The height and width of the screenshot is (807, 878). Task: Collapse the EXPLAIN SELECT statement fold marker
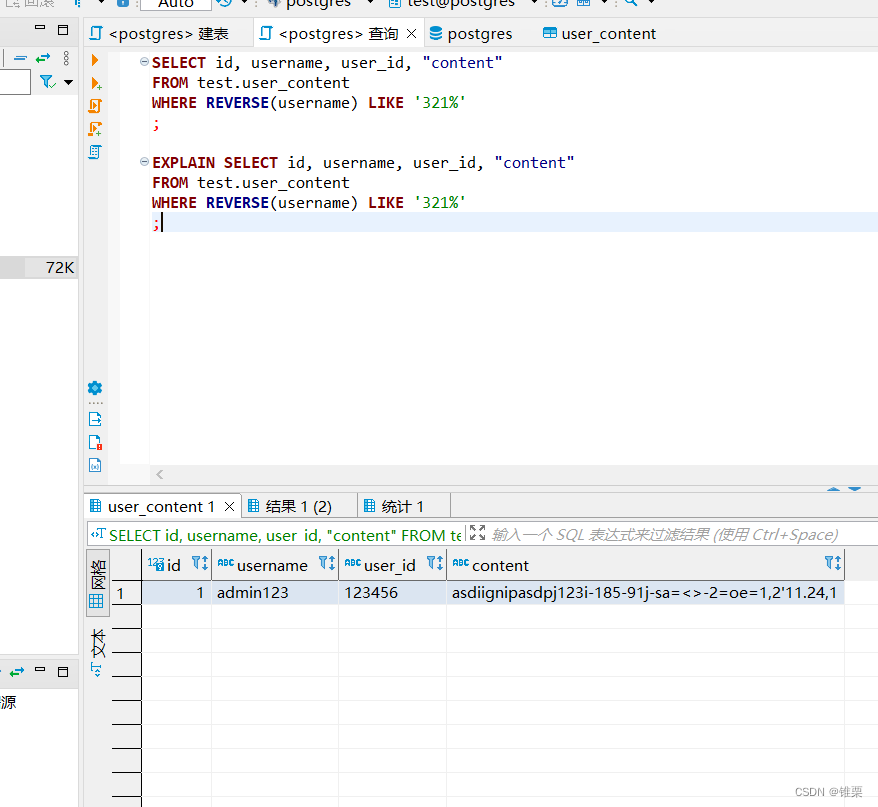[144, 162]
